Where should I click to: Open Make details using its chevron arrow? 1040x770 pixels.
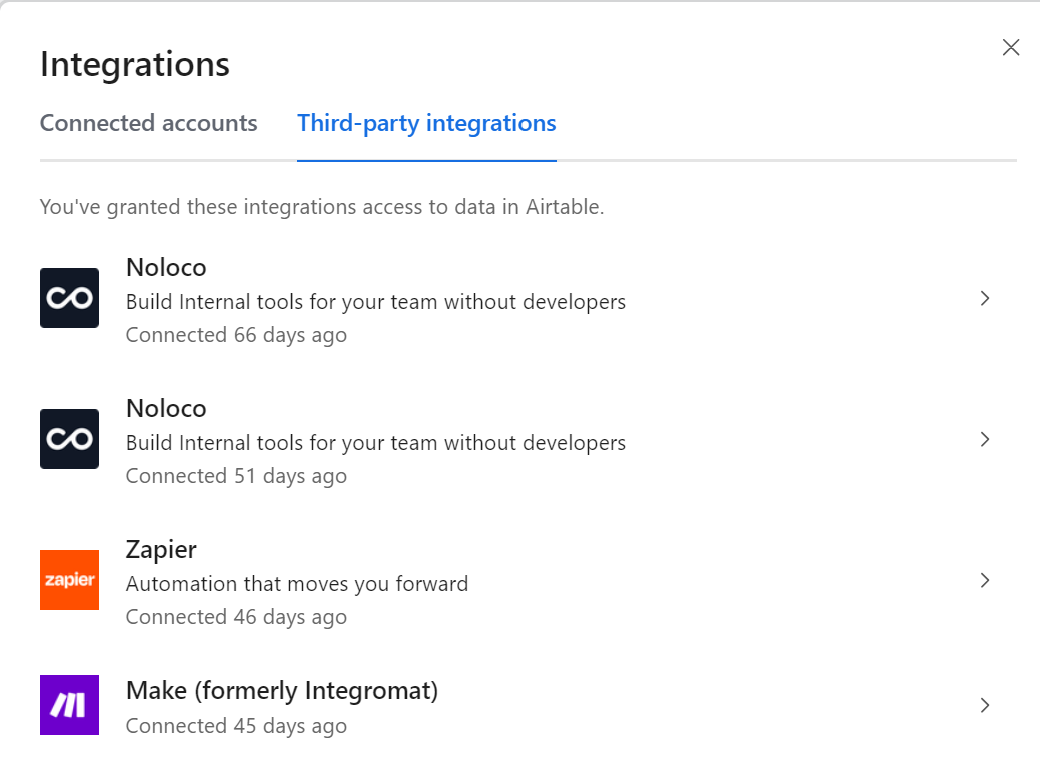tap(985, 705)
